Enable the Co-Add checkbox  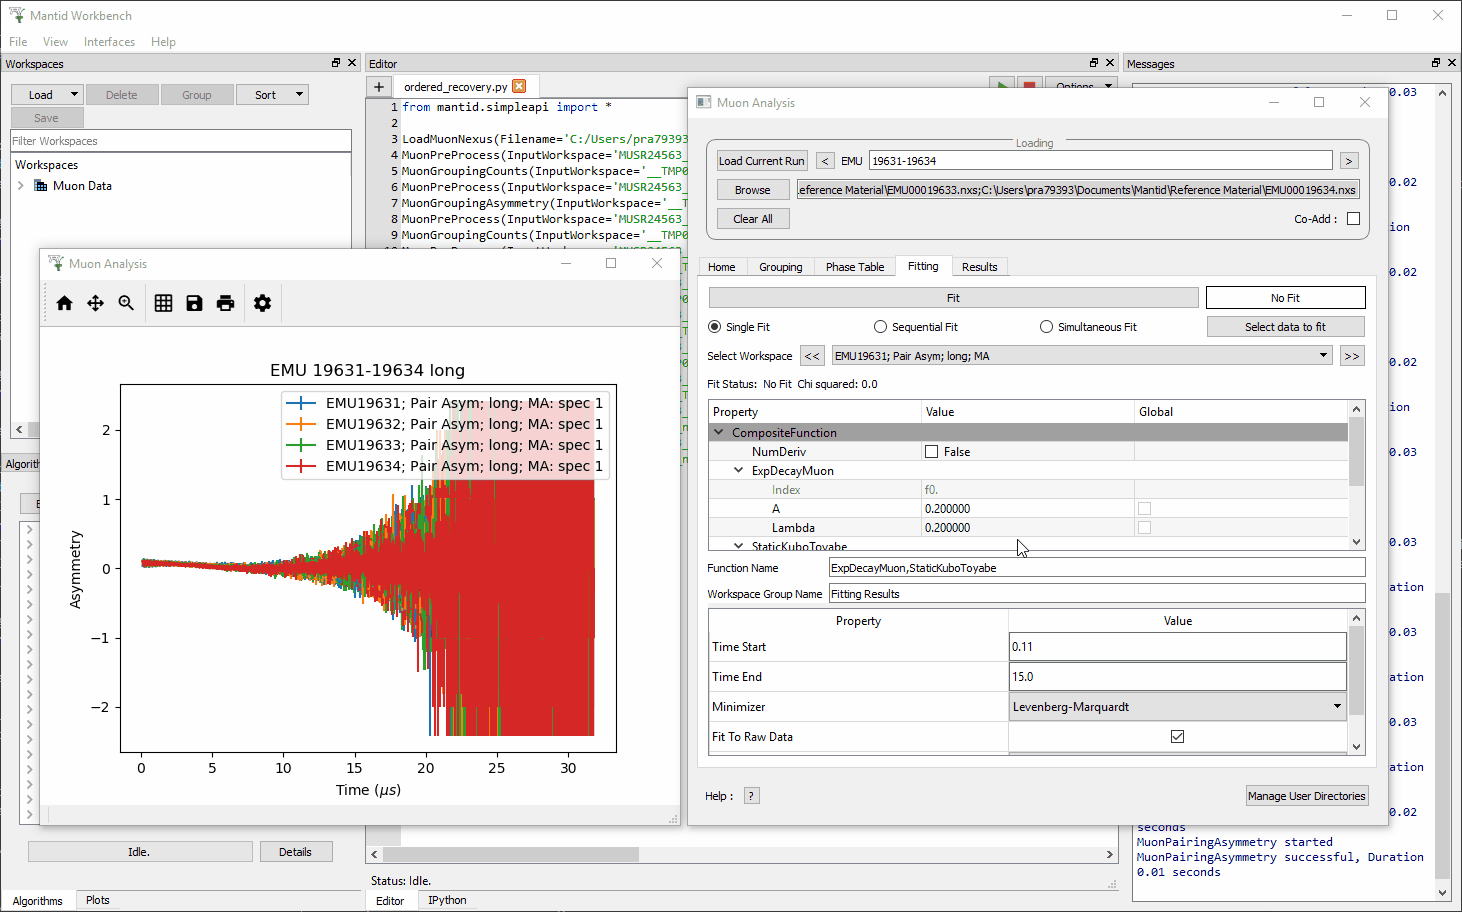tap(1353, 218)
